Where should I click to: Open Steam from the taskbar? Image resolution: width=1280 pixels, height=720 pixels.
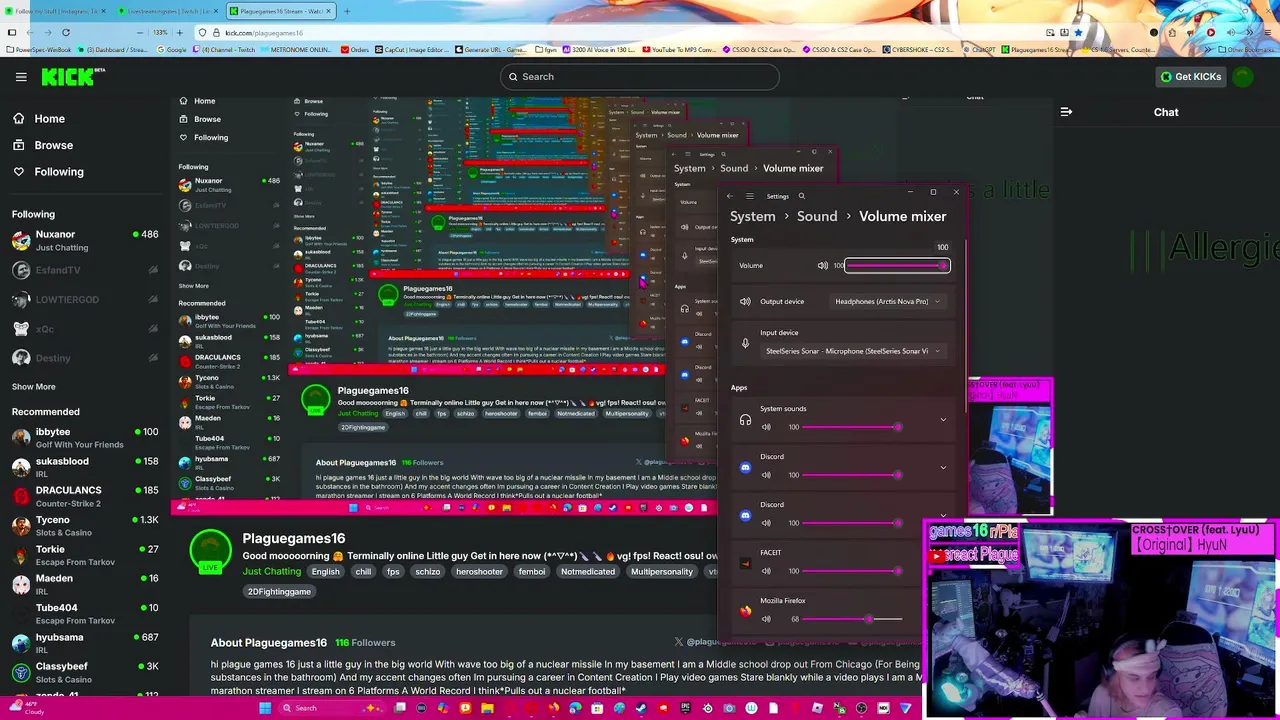[641, 708]
